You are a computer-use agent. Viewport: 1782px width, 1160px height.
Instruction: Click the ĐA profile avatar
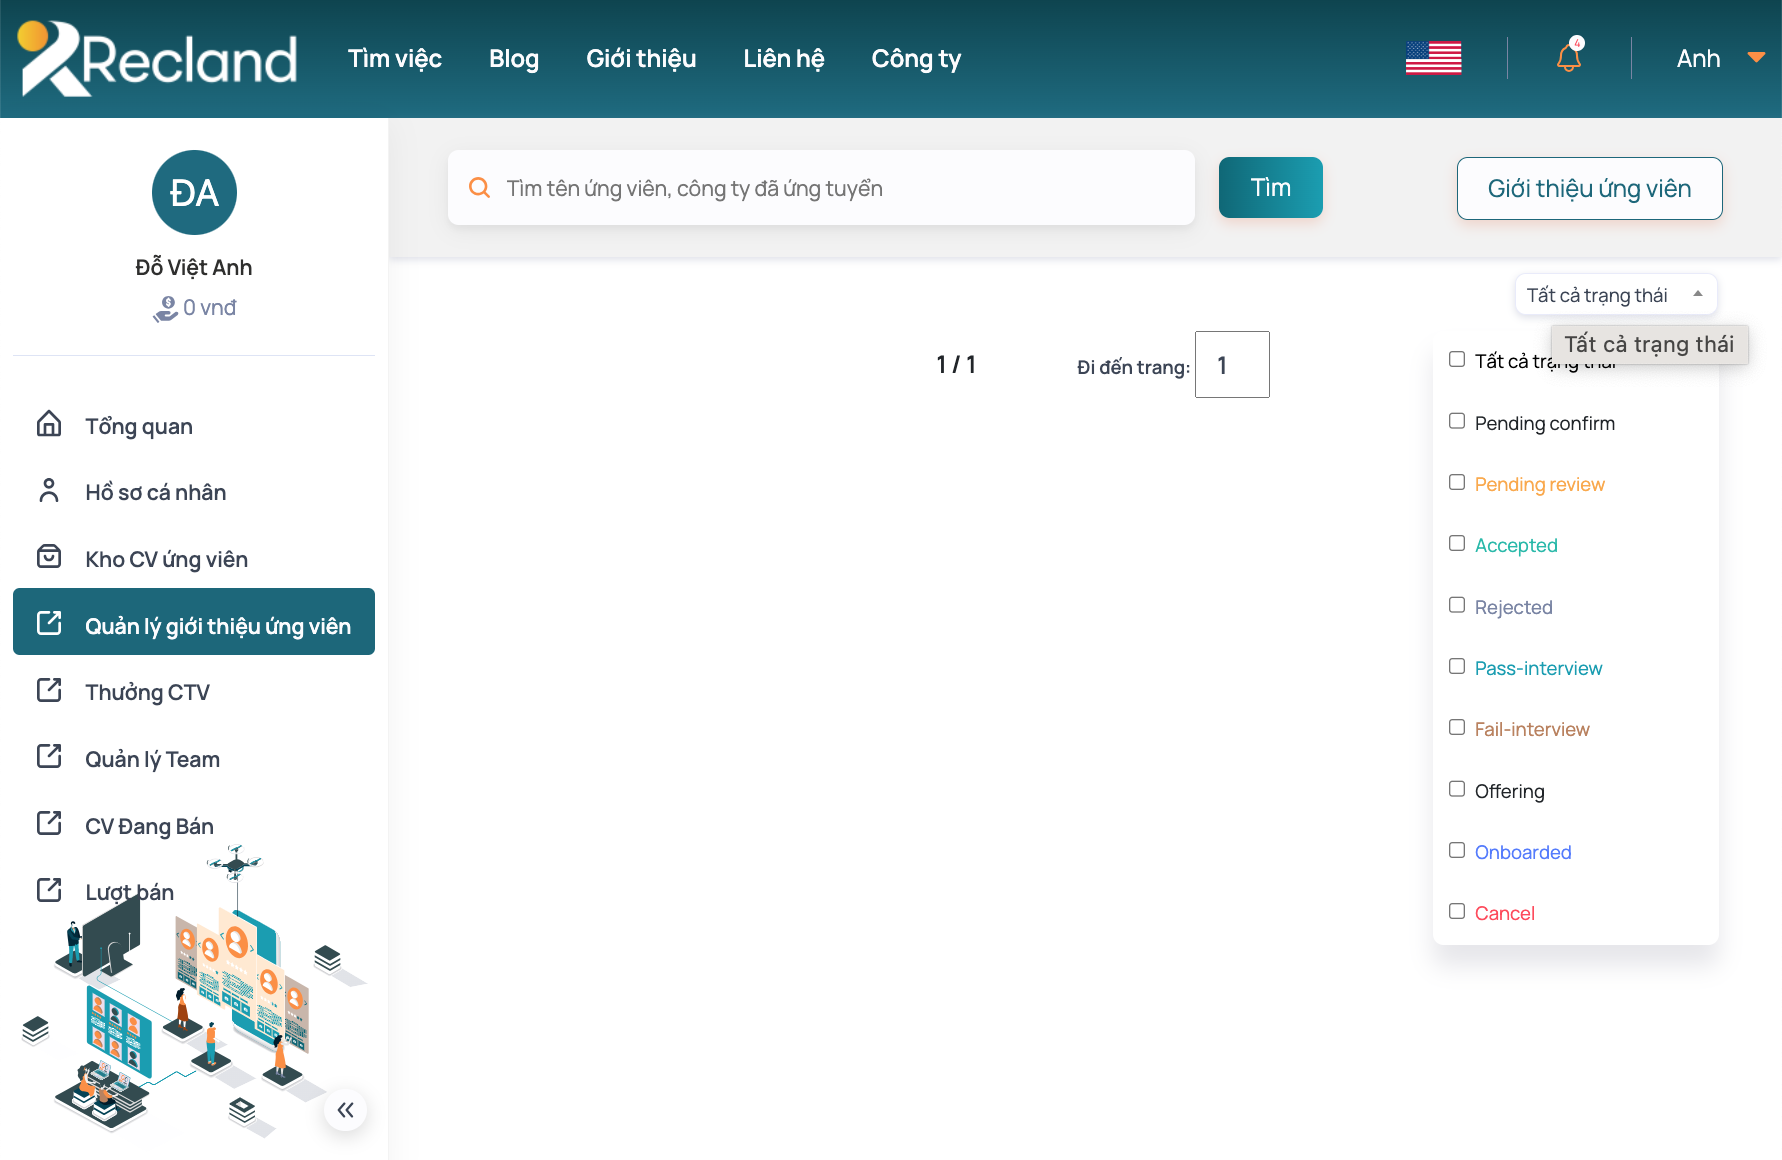coord(194,193)
